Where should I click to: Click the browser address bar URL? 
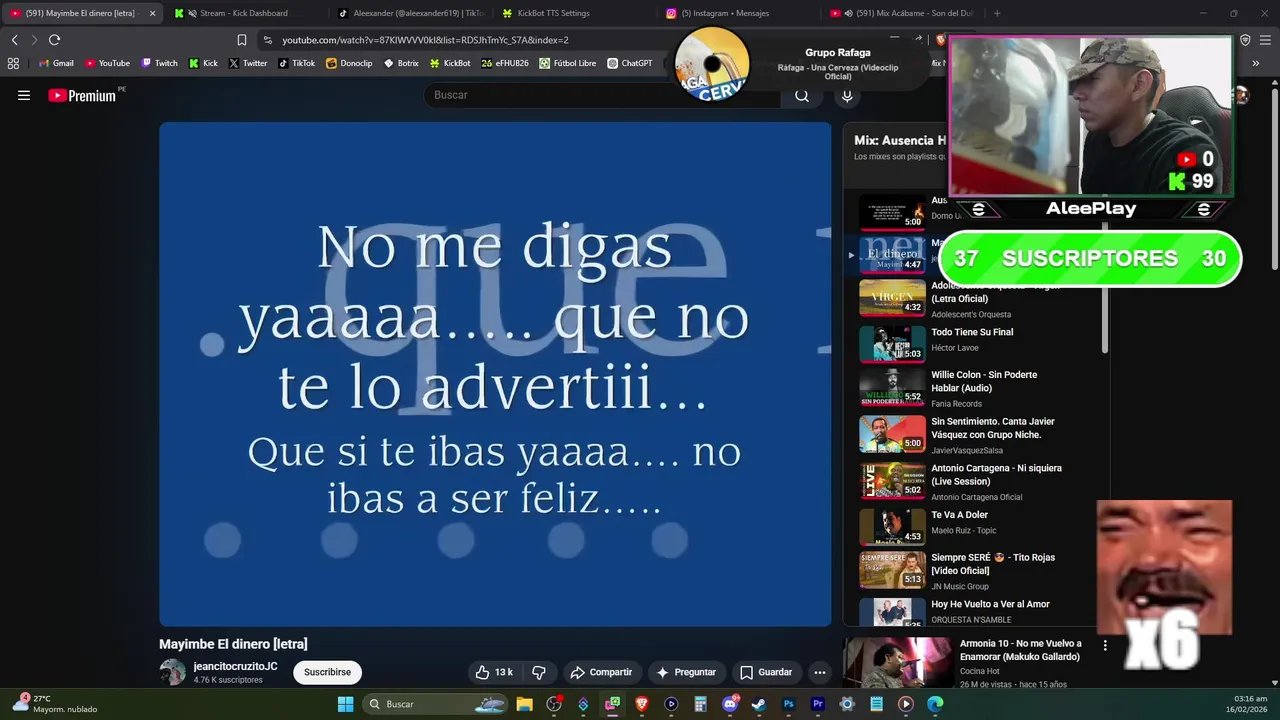point(425,40)
